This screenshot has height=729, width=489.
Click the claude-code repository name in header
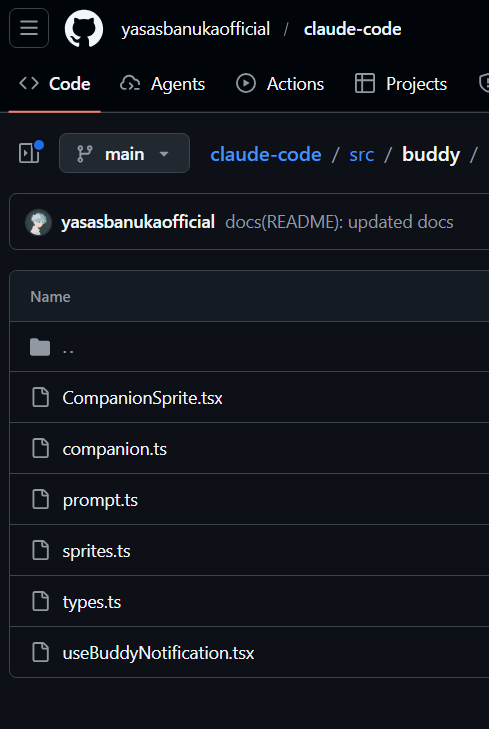(x=352, y=29)
